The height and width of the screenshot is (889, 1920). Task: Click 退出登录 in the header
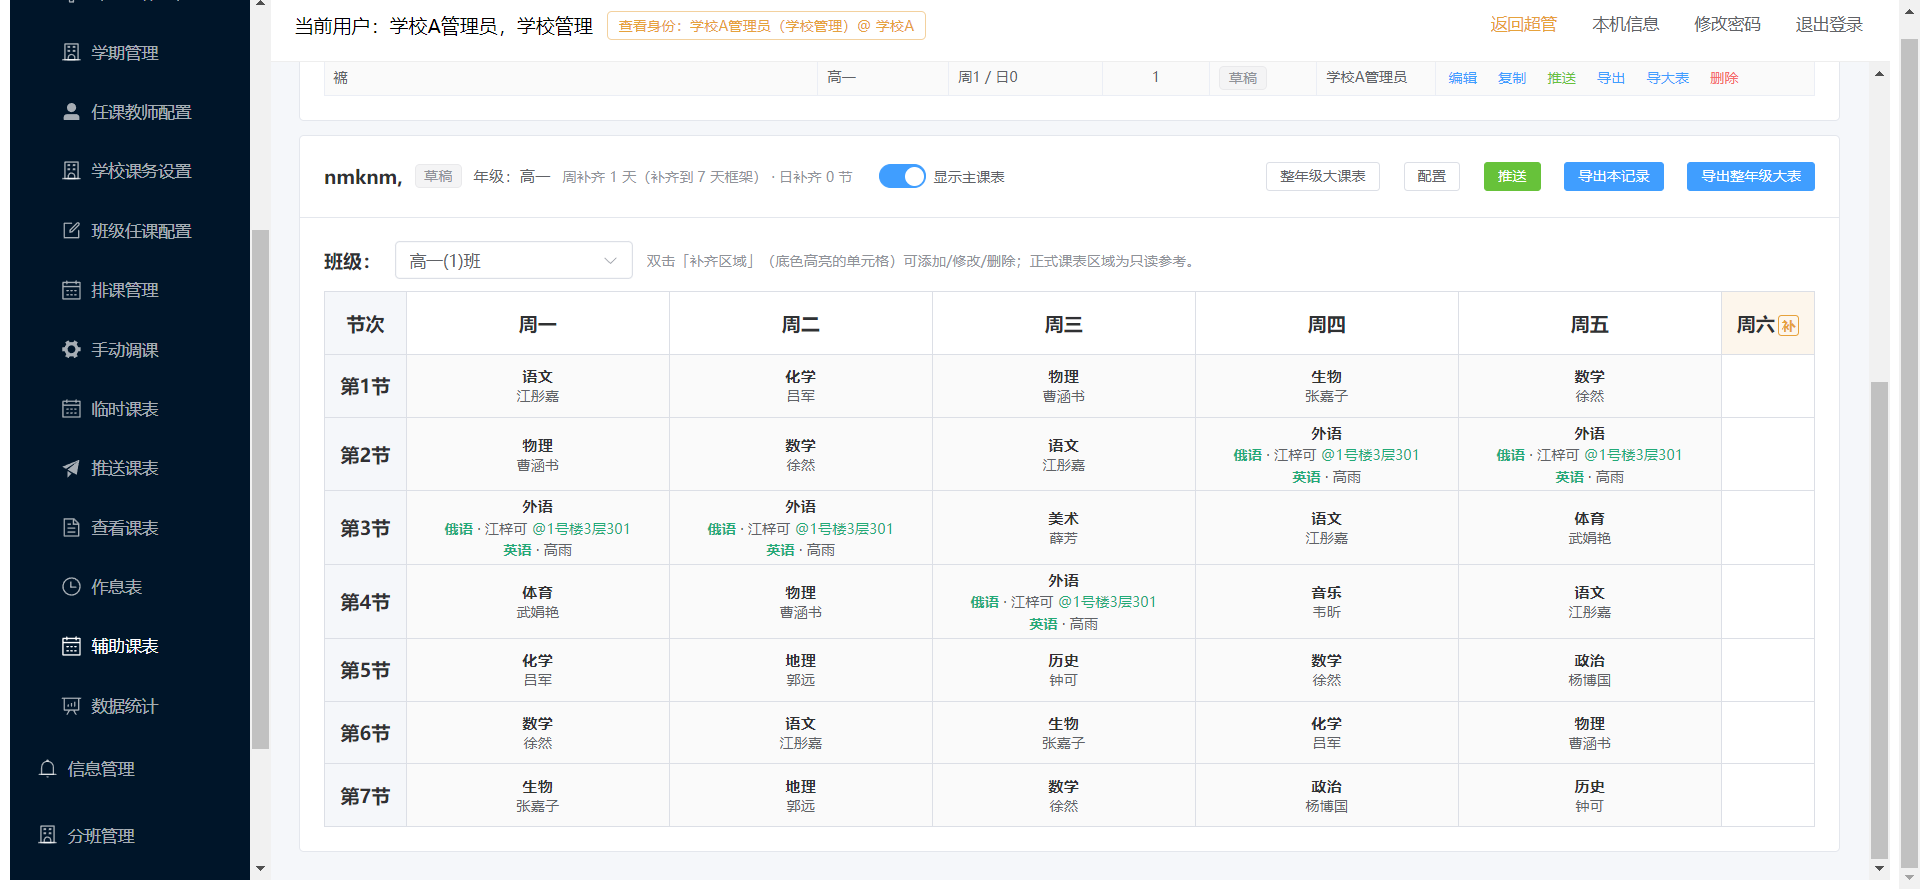click(1829, 24)
